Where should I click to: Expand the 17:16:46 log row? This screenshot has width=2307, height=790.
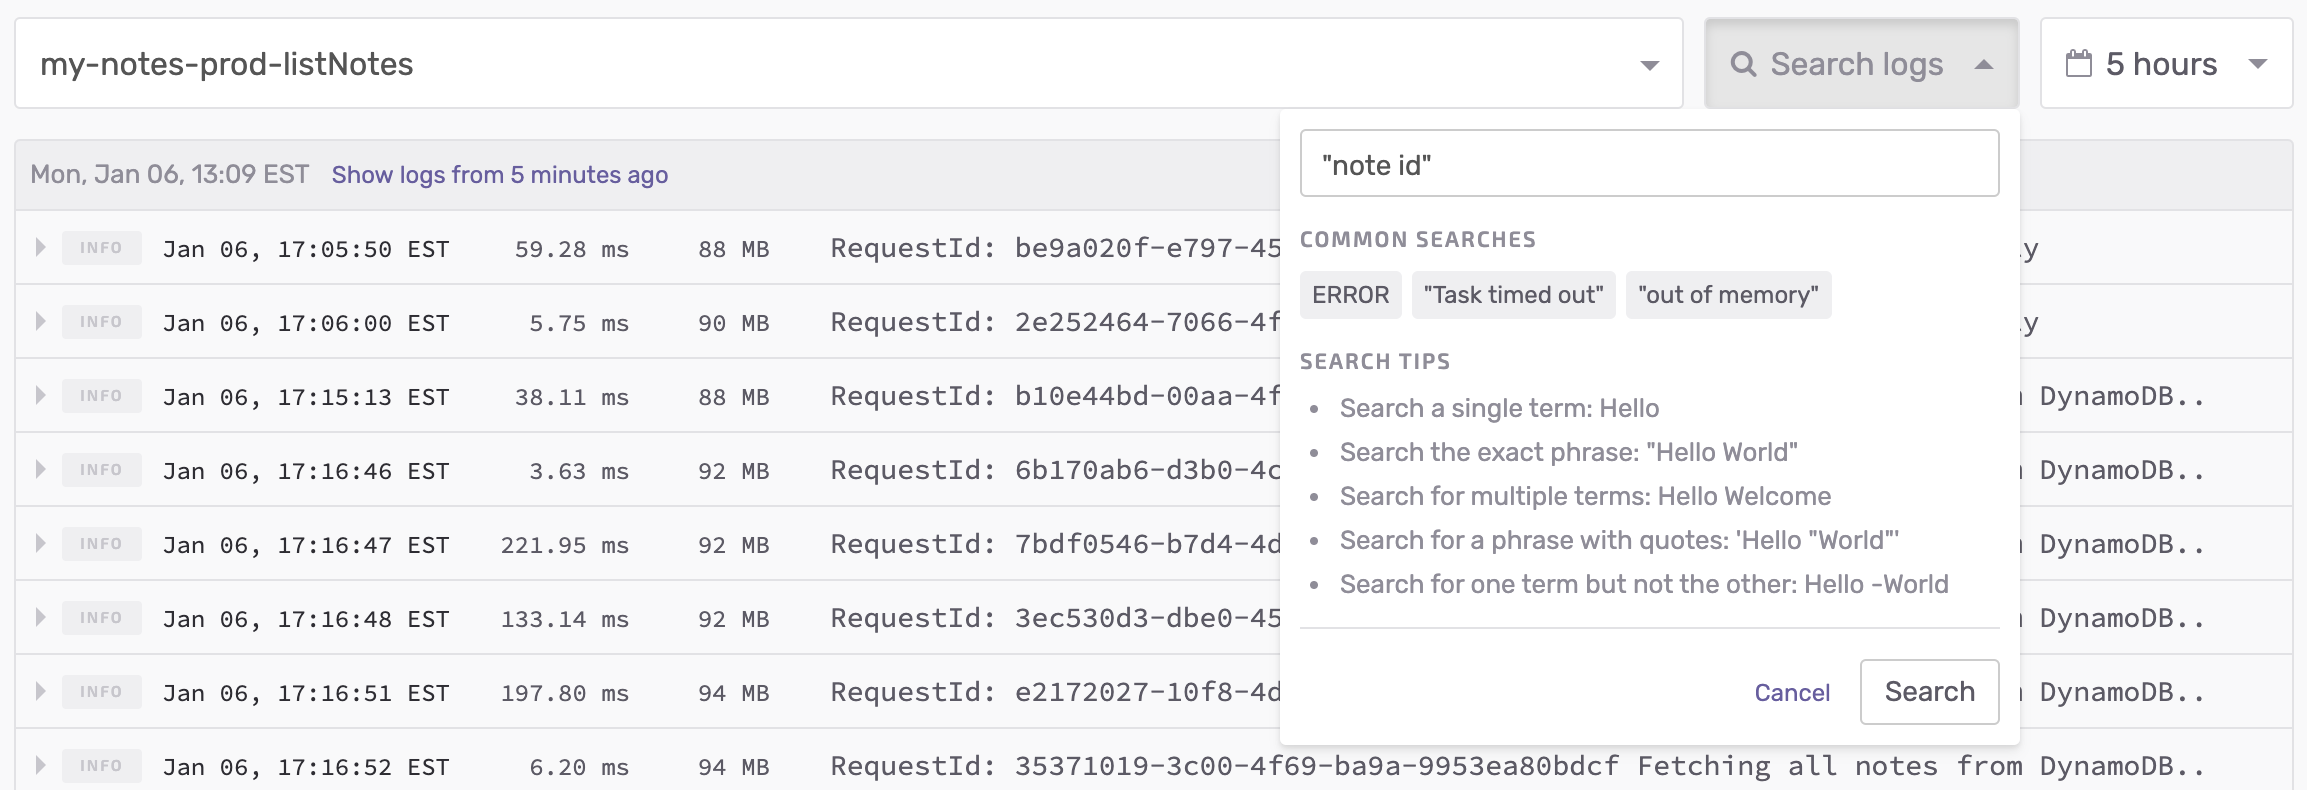40,469
